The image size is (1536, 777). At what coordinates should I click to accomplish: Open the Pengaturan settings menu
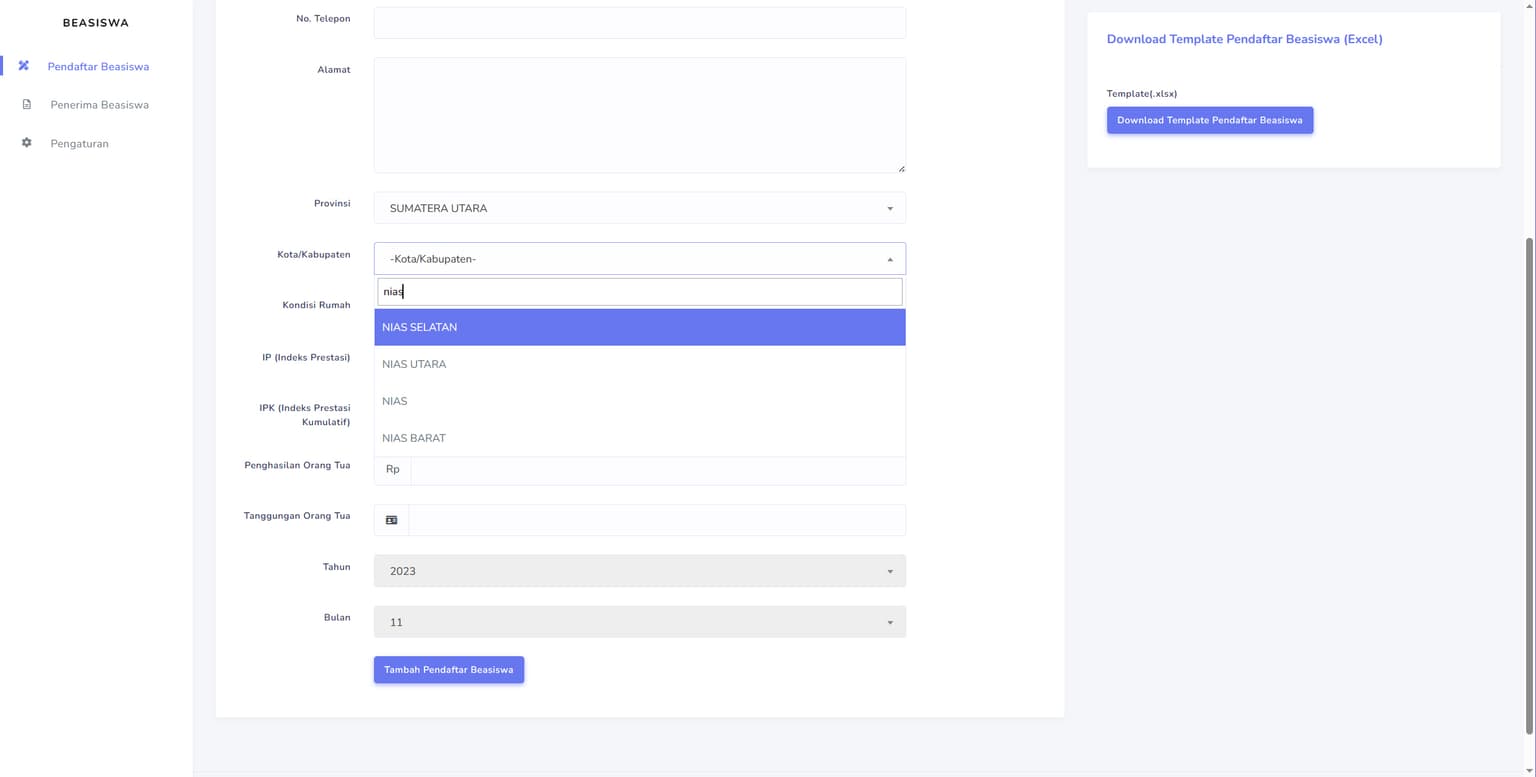pyautogui.click(x=79, y=143)
